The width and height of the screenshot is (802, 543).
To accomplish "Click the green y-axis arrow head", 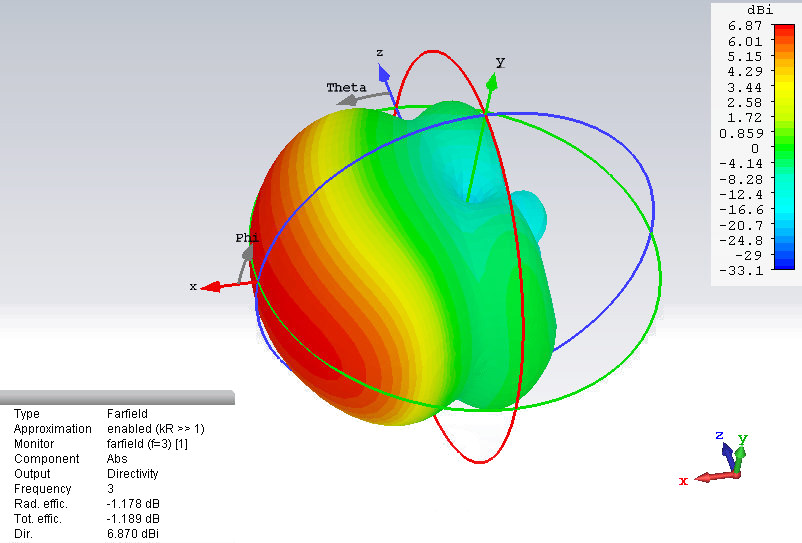I will 492,79.
